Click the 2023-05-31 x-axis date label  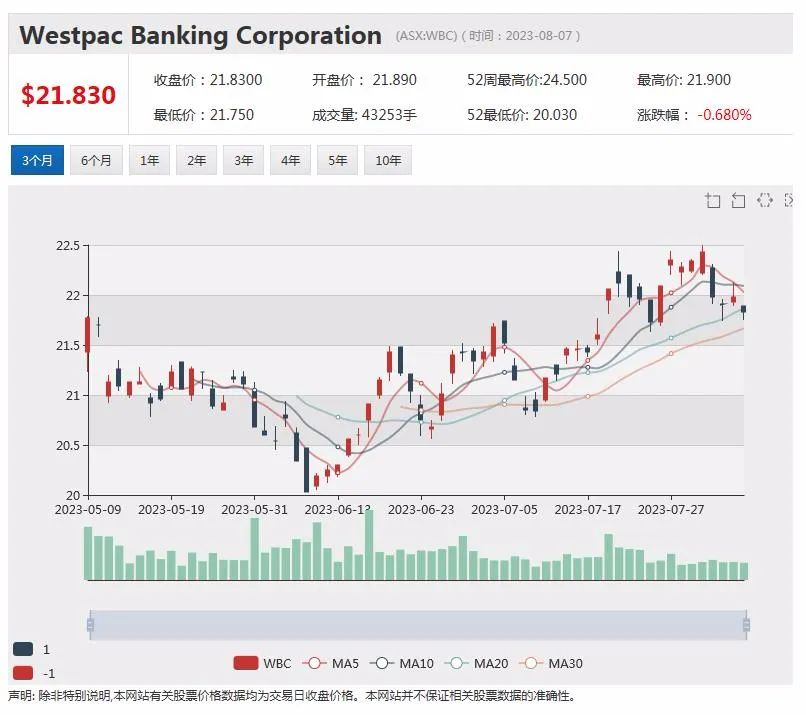(254, 509)
